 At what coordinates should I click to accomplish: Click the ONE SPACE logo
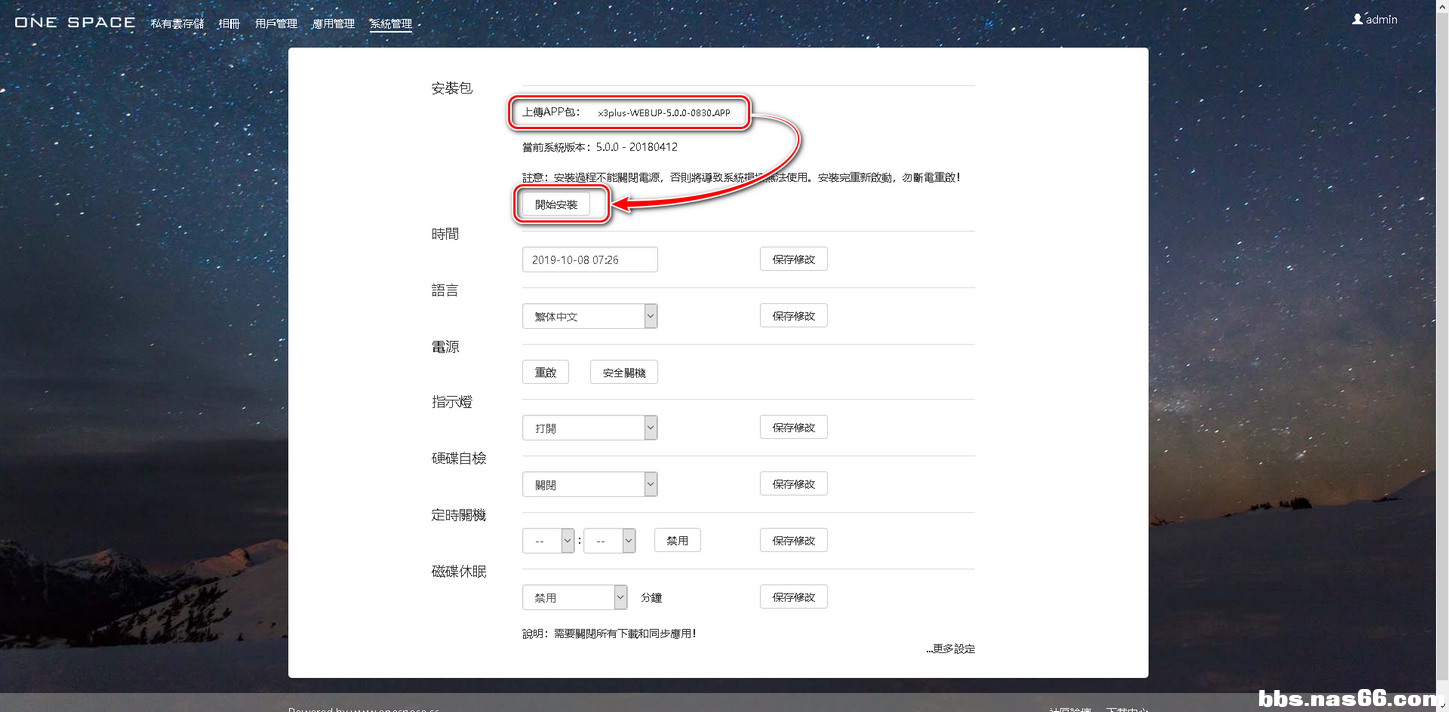tap(75, 21)
